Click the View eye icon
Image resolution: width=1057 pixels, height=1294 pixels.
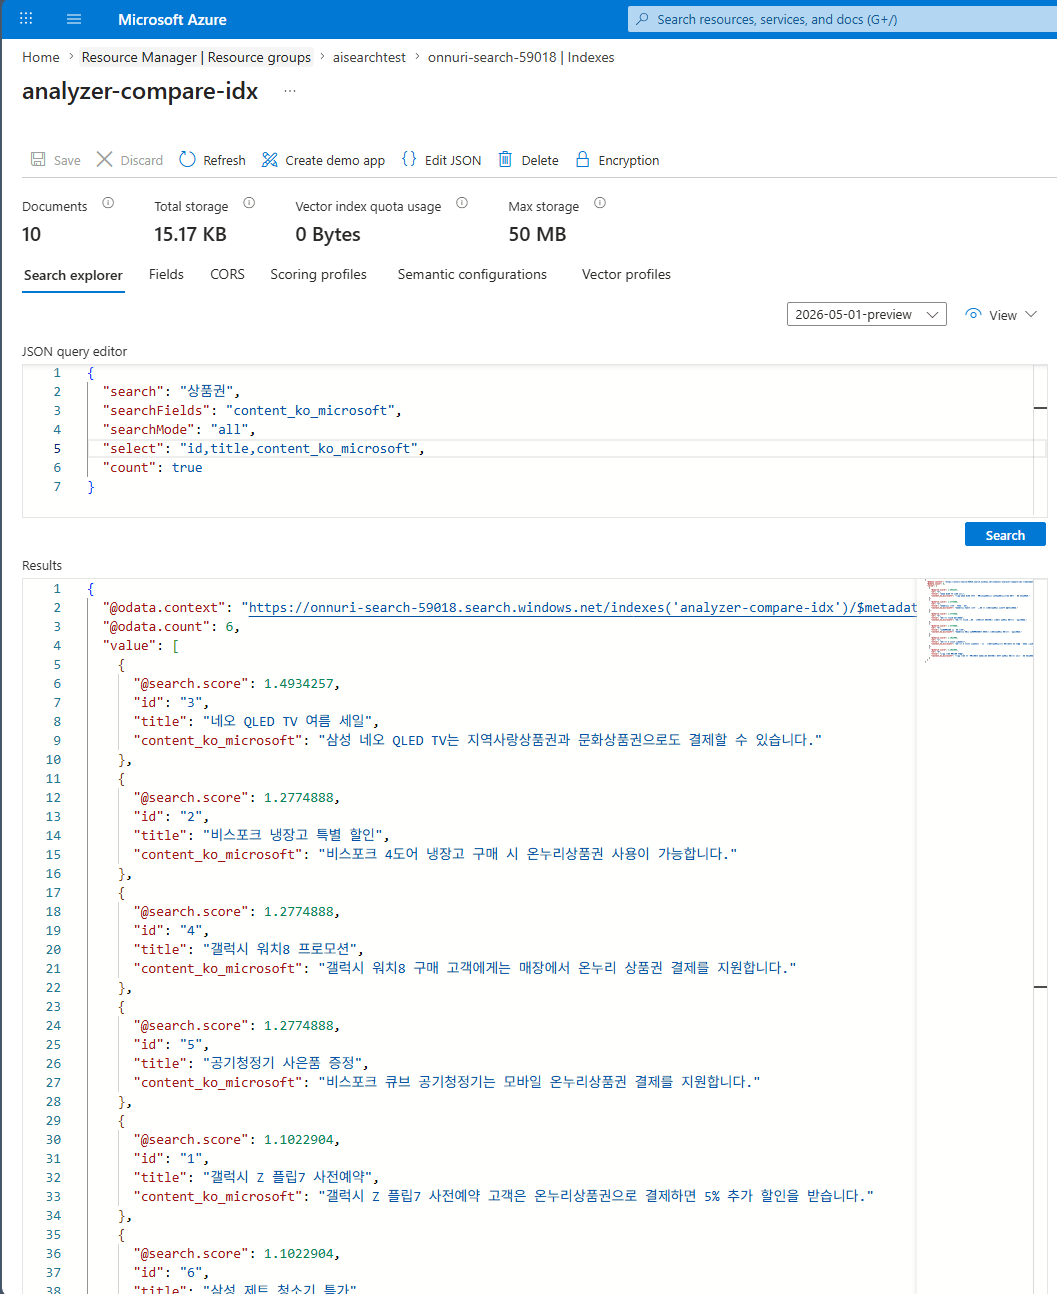click(x=973, y=314)
